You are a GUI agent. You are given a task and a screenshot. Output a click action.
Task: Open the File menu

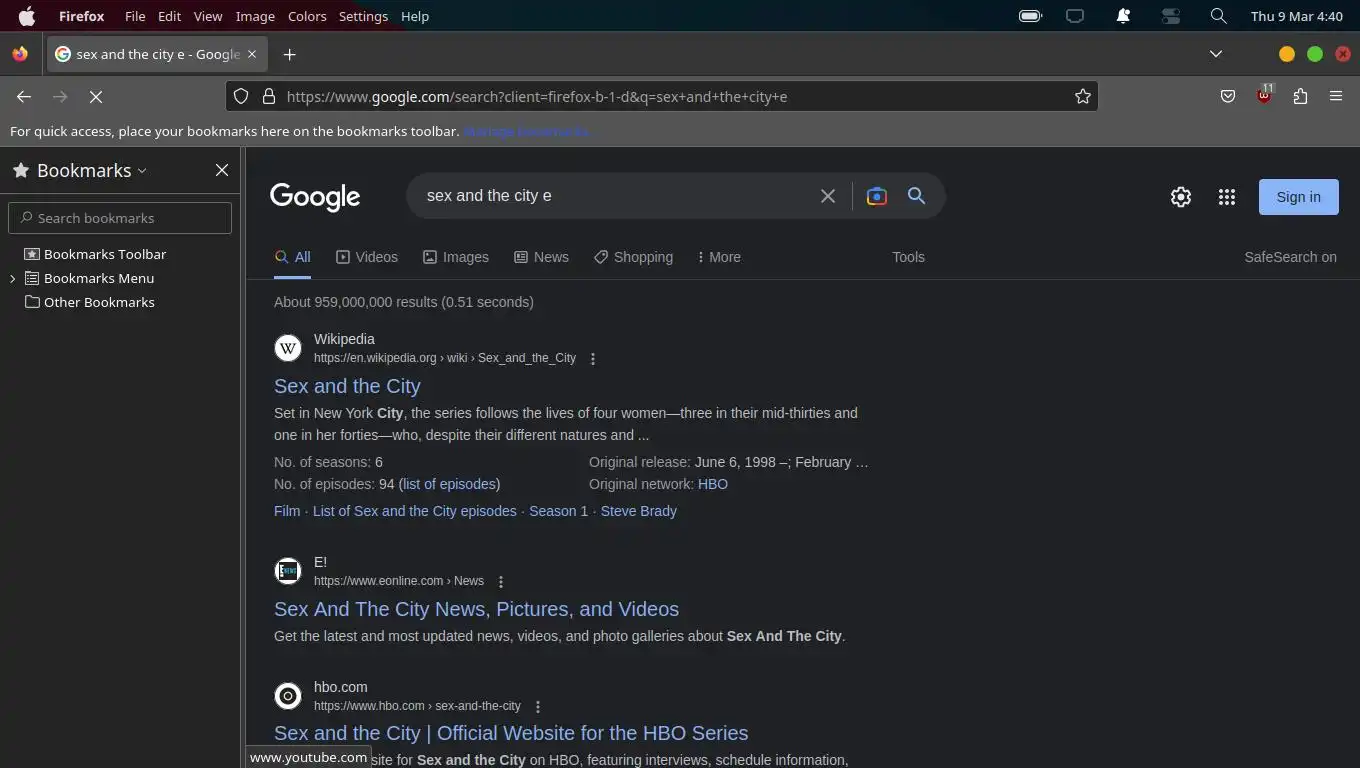[x=135, y=16]
